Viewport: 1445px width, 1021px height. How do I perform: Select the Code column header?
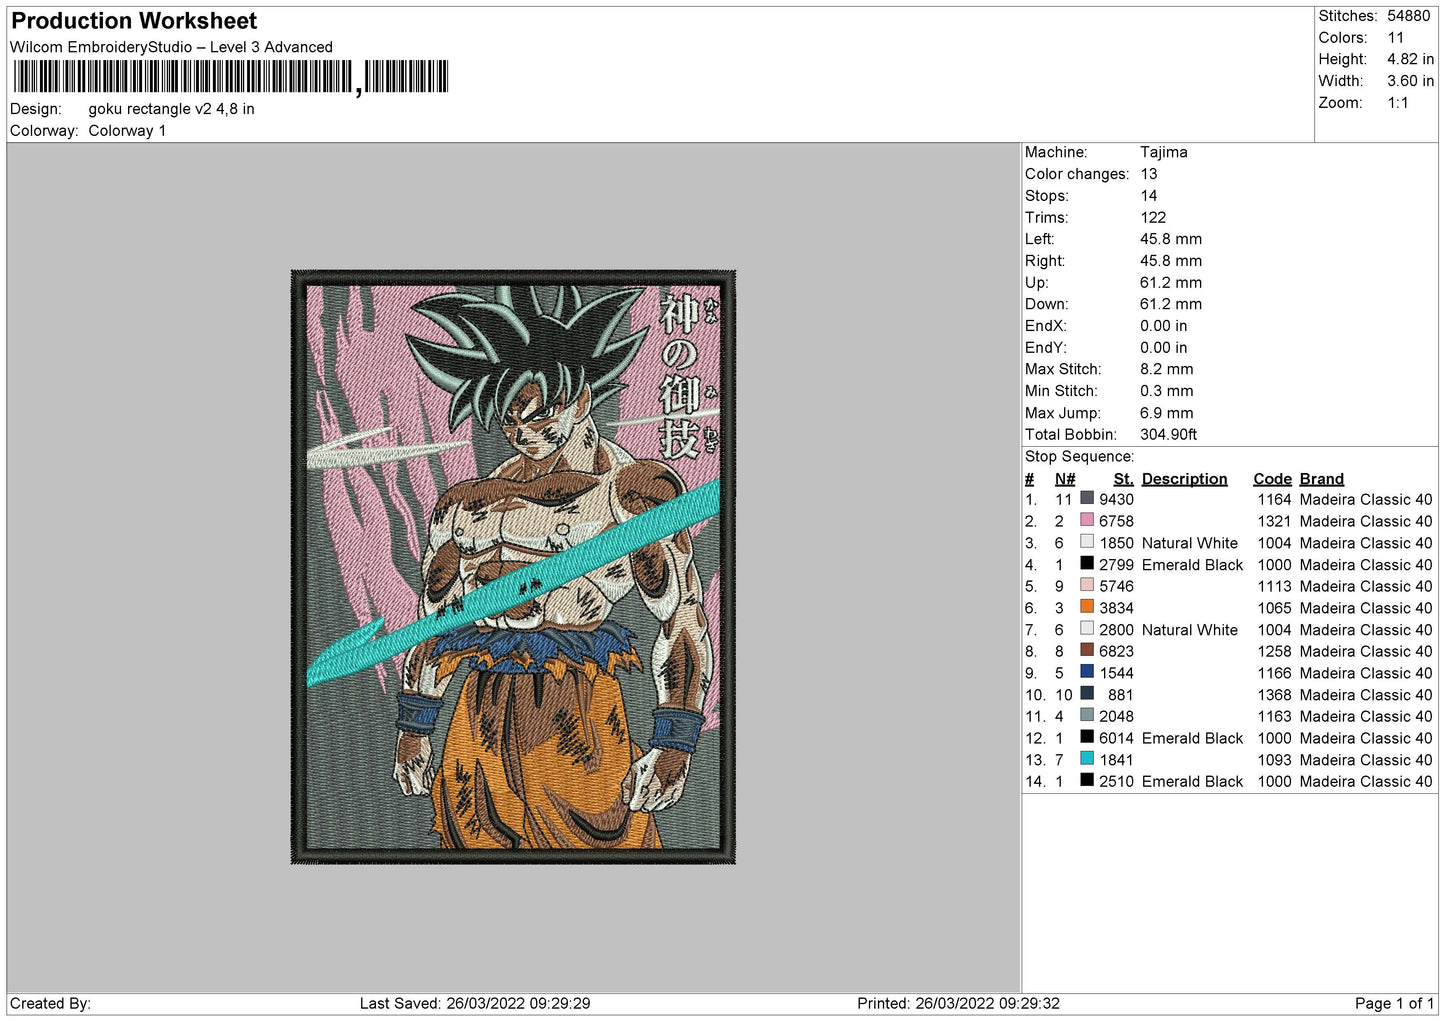pos(1272,479)
